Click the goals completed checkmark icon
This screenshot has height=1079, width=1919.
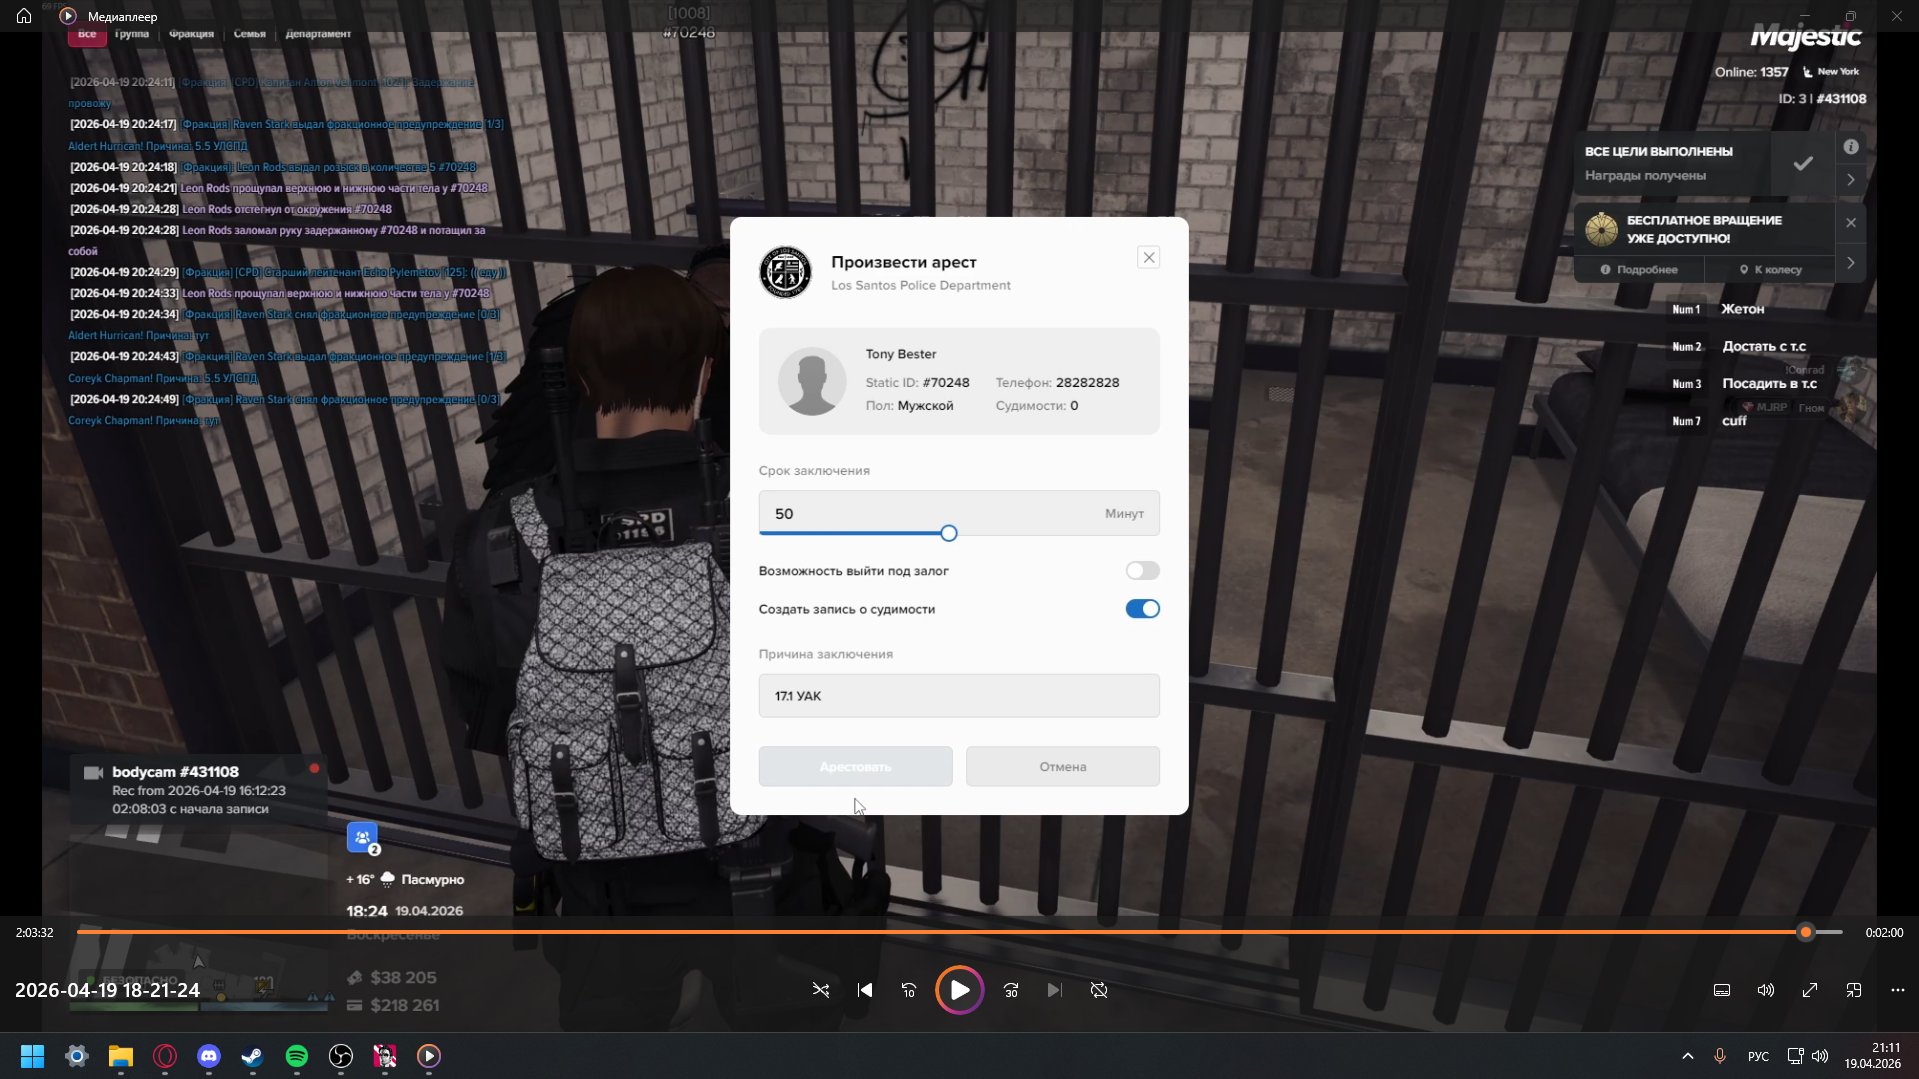point(1803,163)
